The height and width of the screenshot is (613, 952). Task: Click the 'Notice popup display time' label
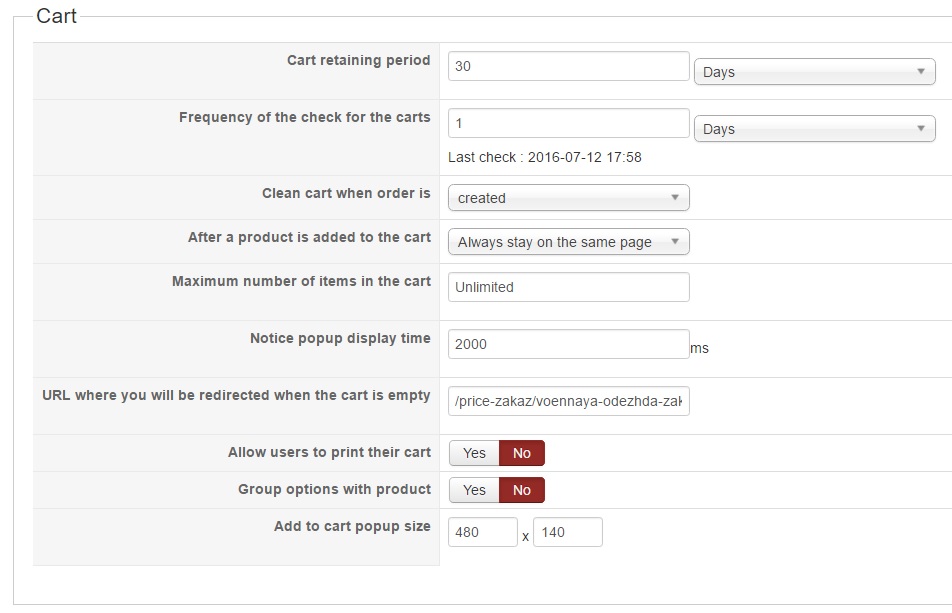(340, 338)
